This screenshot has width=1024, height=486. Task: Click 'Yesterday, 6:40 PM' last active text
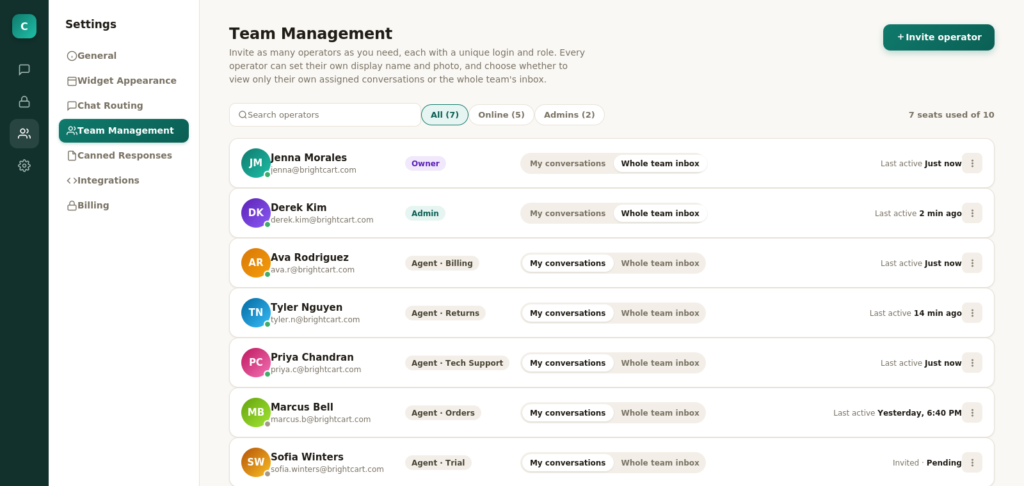coord(920,413)
